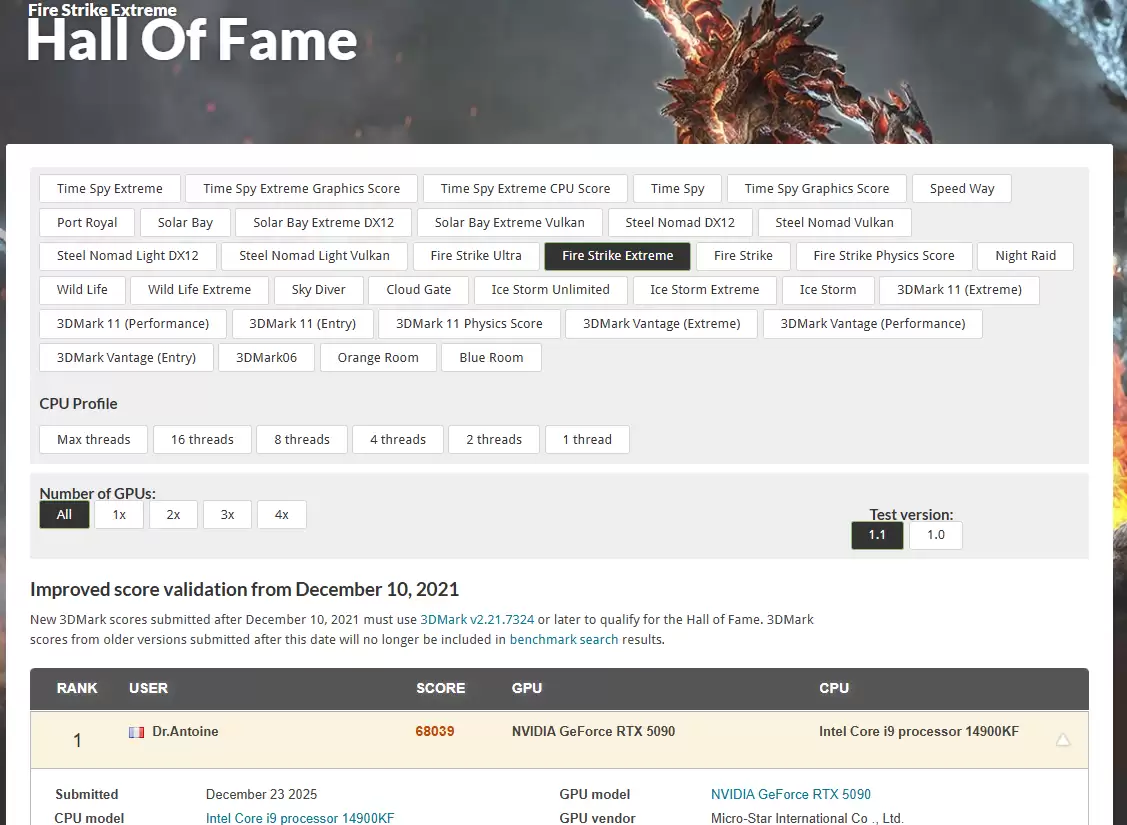Open the NVIDIA GeForce RTX 5090 GPU model link
1127x825 pixels.
(x=790, y=794)
